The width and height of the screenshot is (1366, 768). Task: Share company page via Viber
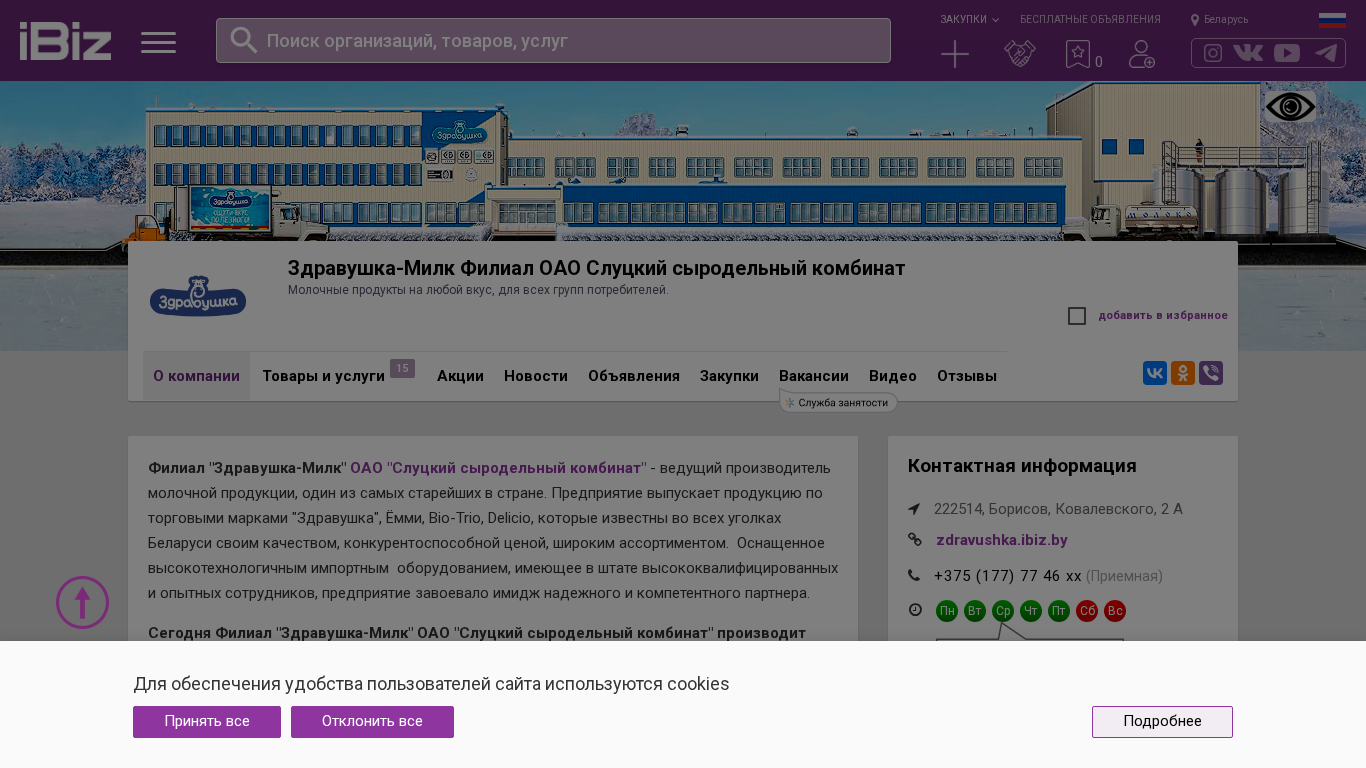[1211, 373]
